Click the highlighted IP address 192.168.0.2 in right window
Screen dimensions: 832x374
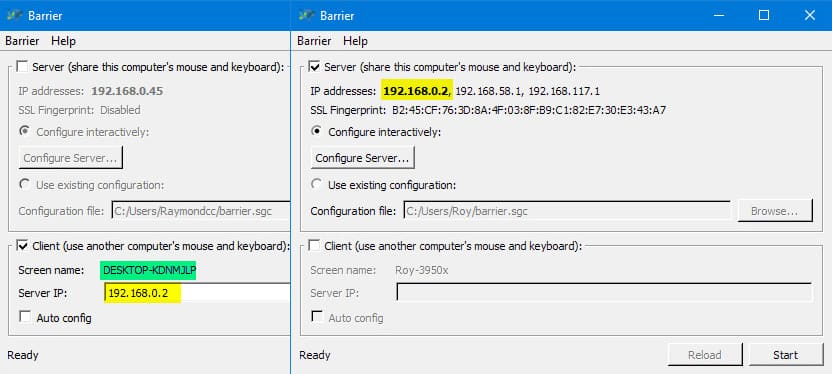point(417,91)
